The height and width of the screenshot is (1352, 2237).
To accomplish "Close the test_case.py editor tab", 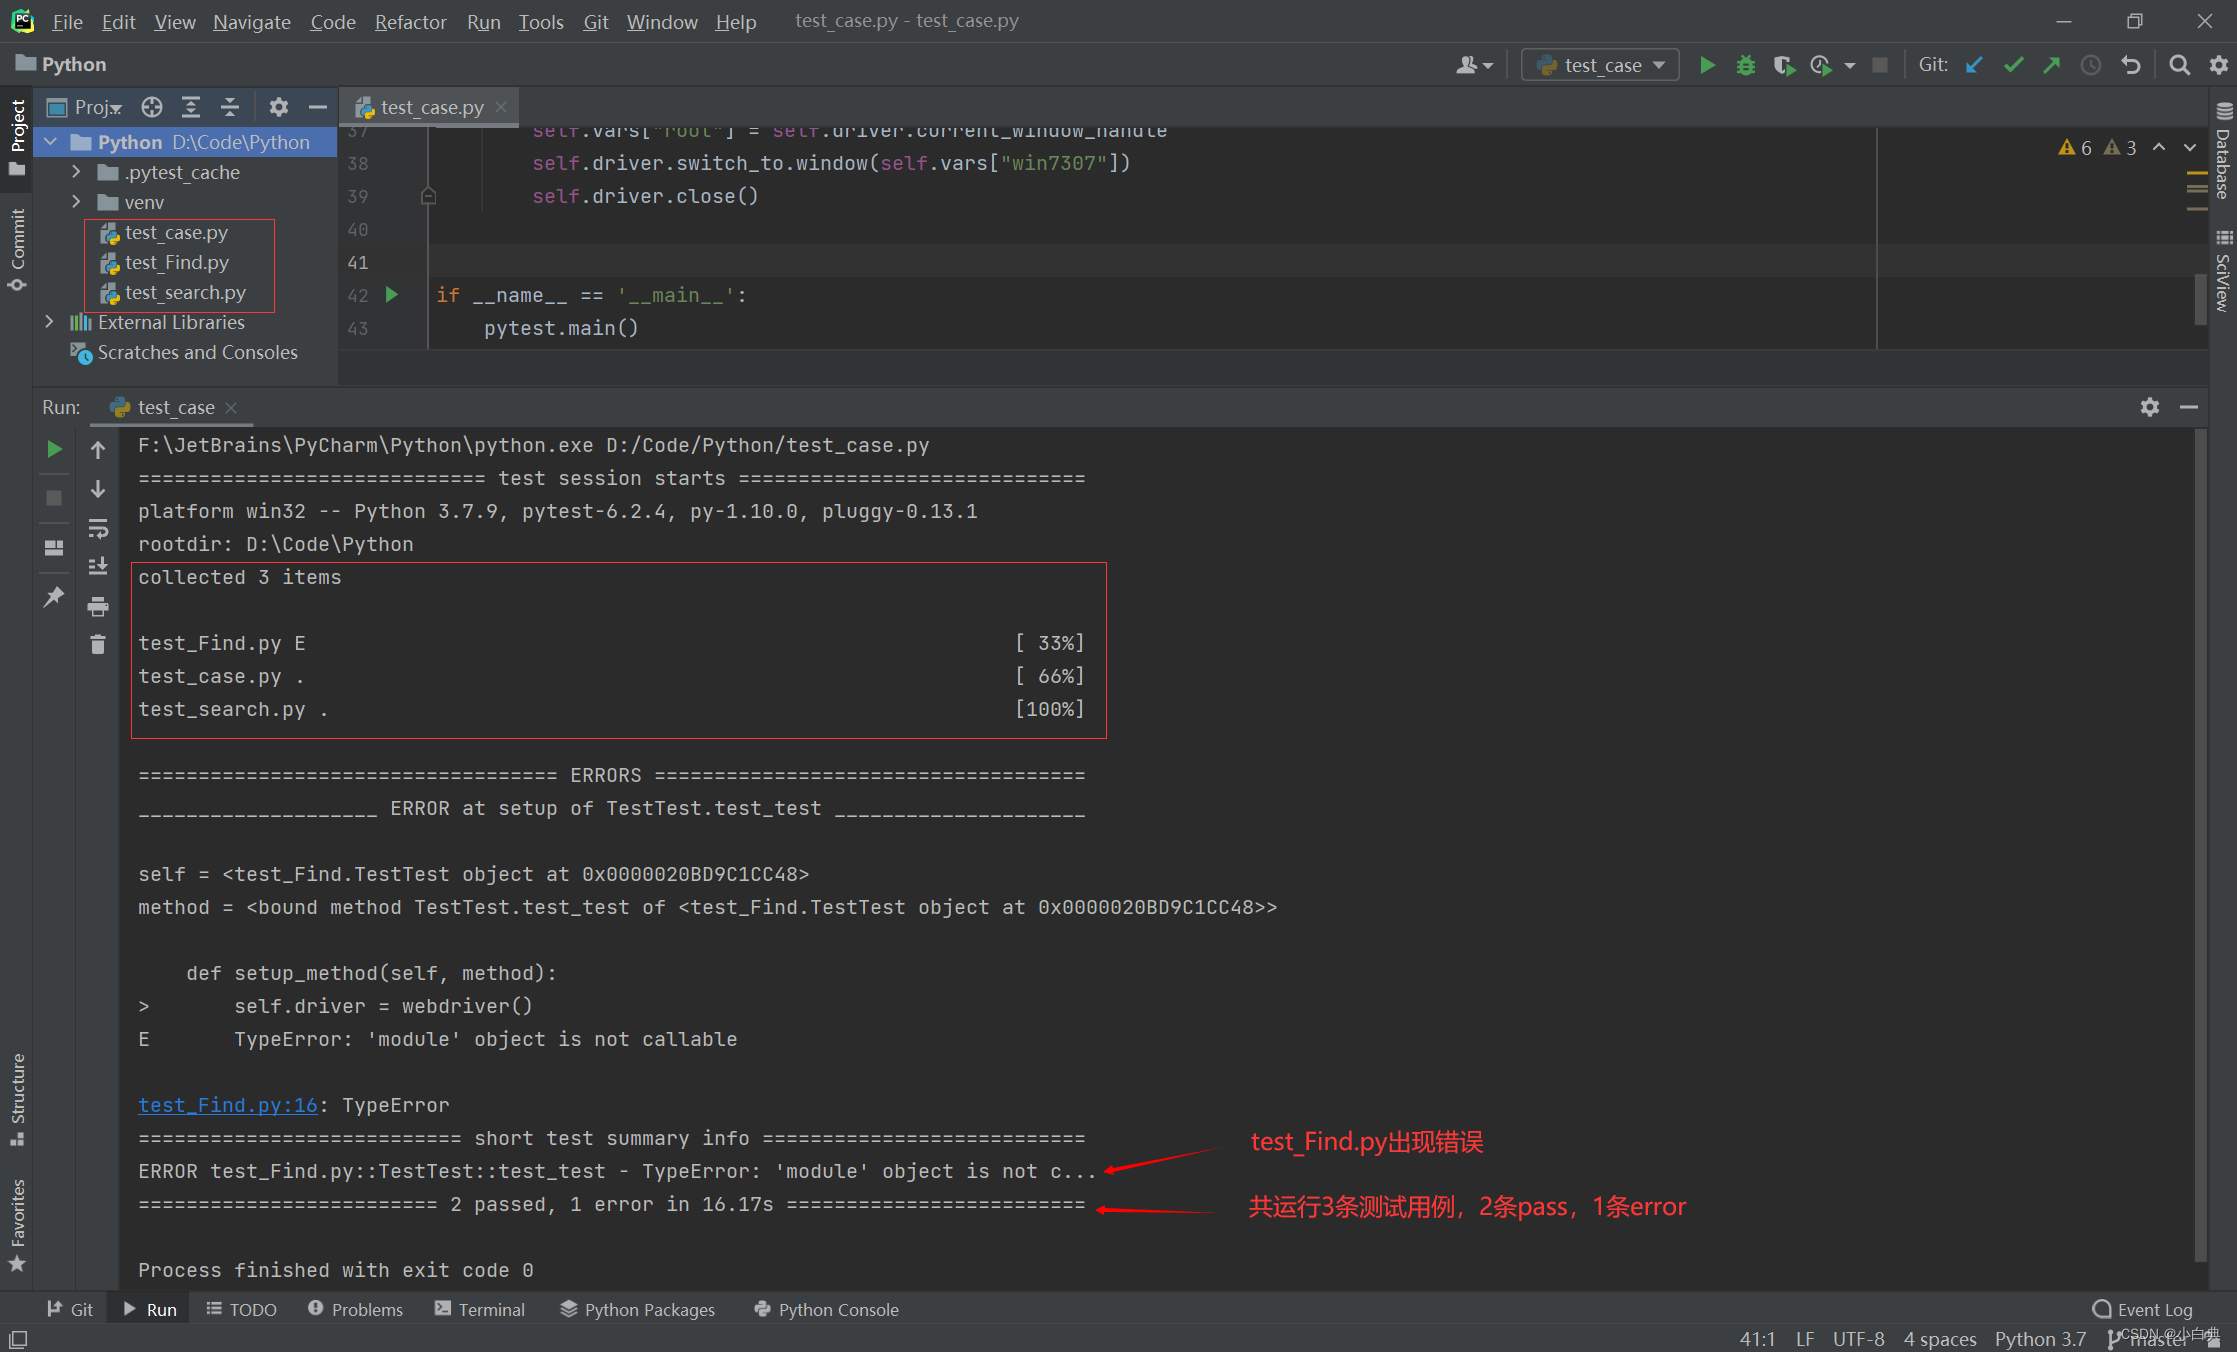I will coord(501,107).
